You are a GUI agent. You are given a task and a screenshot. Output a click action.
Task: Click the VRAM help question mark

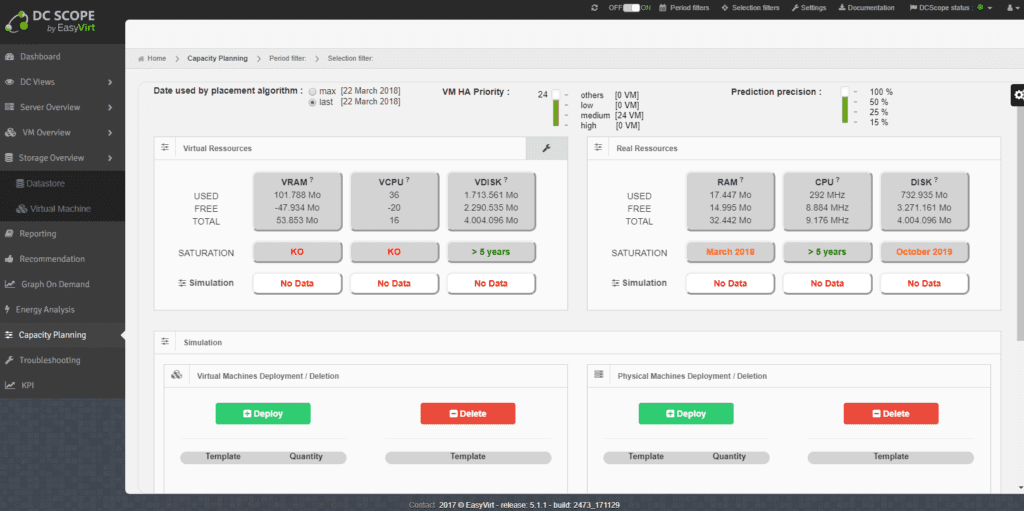point(311,179)
